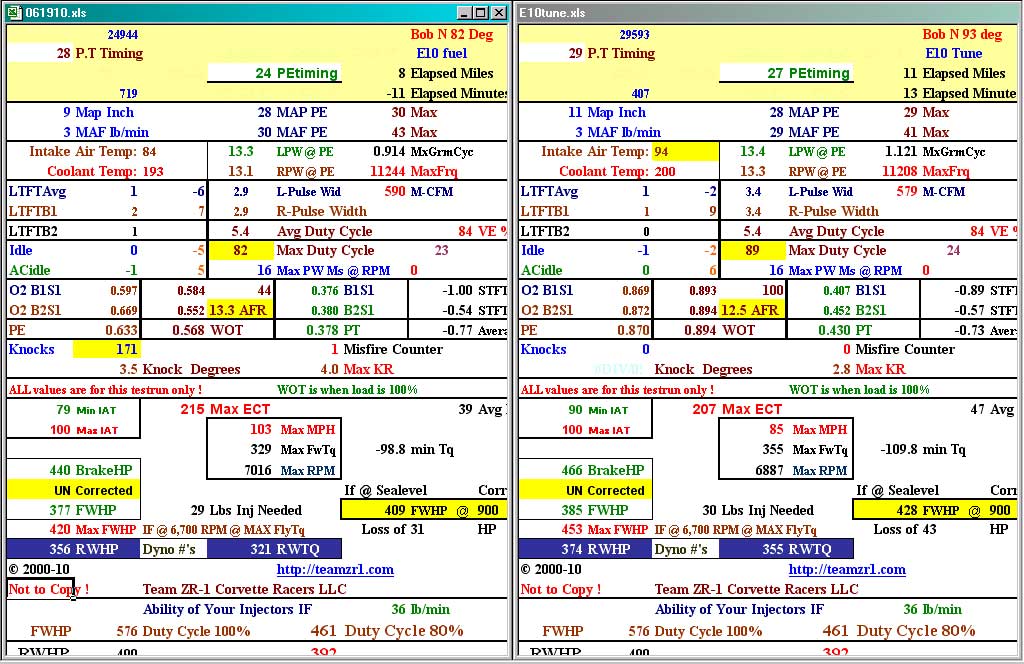
Task: Maximize the 061910.xls workbook window
Action: coord(482,13)
